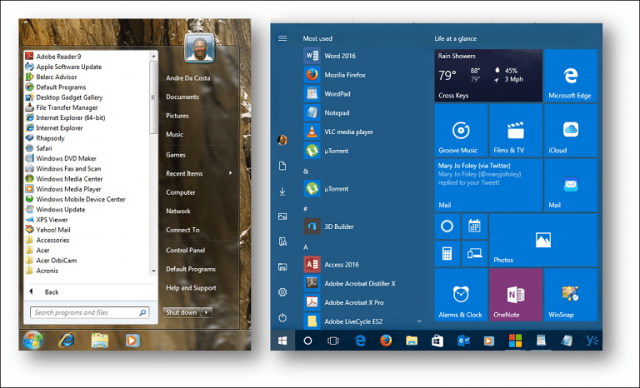Screen dimensions: 640x388
Task: Expand the Adobe LiveCycle ES2 folder chevron
Action: (x=419, y=321)
